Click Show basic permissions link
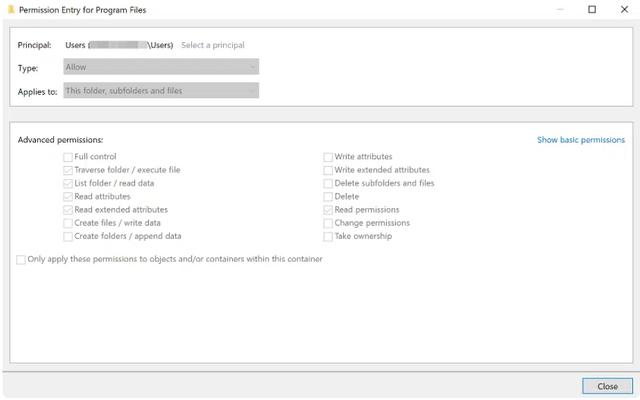 tap(580, 140)
